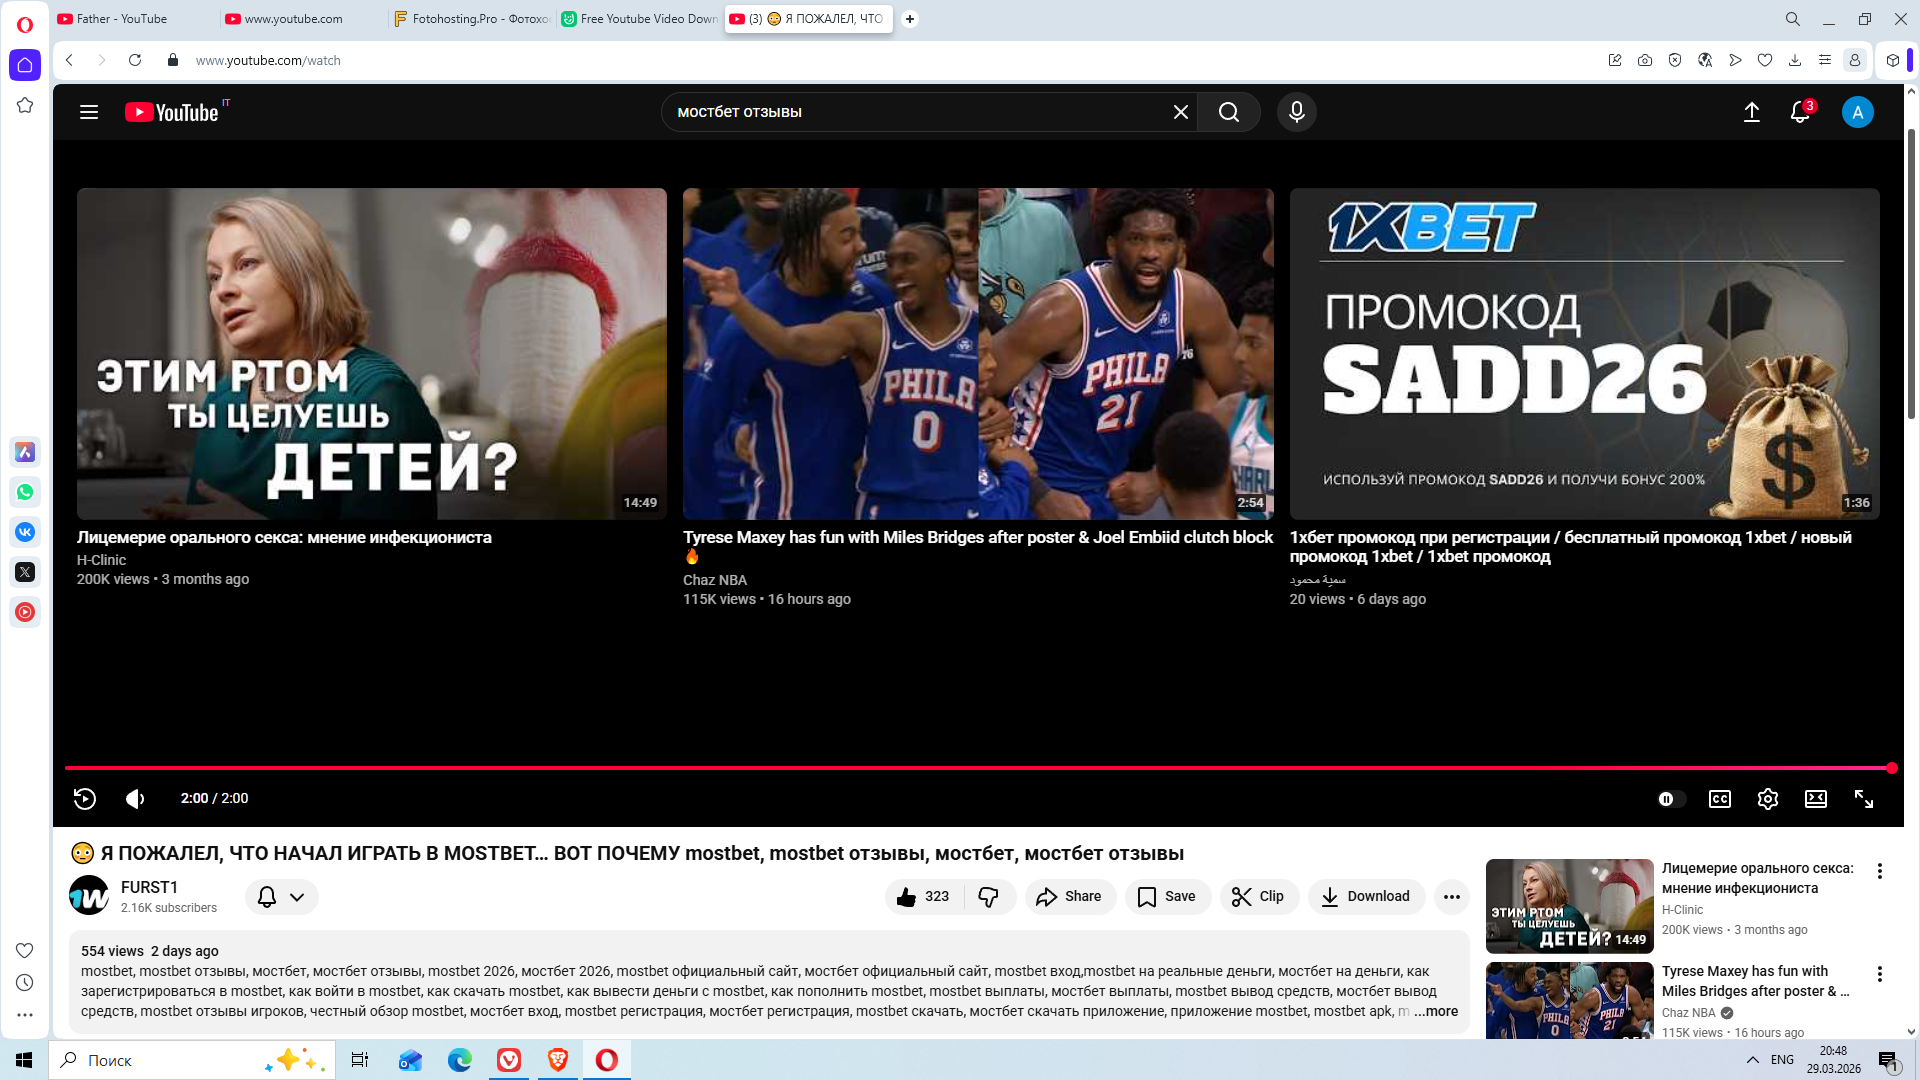Open video settings gear
The image size is (1920, 1080).
(x=1767, y=799)
